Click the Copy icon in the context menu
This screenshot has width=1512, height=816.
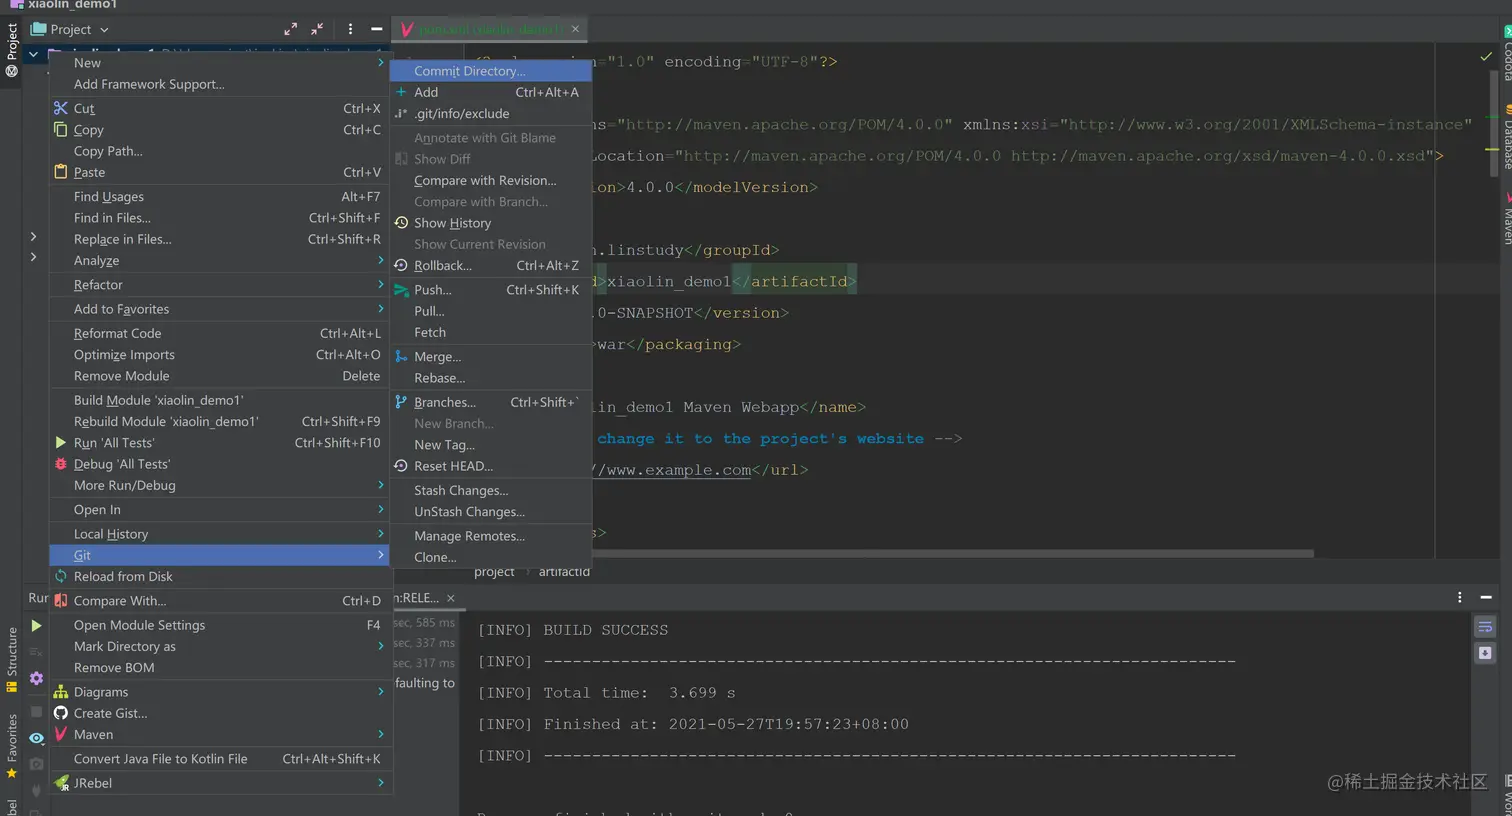61,130
